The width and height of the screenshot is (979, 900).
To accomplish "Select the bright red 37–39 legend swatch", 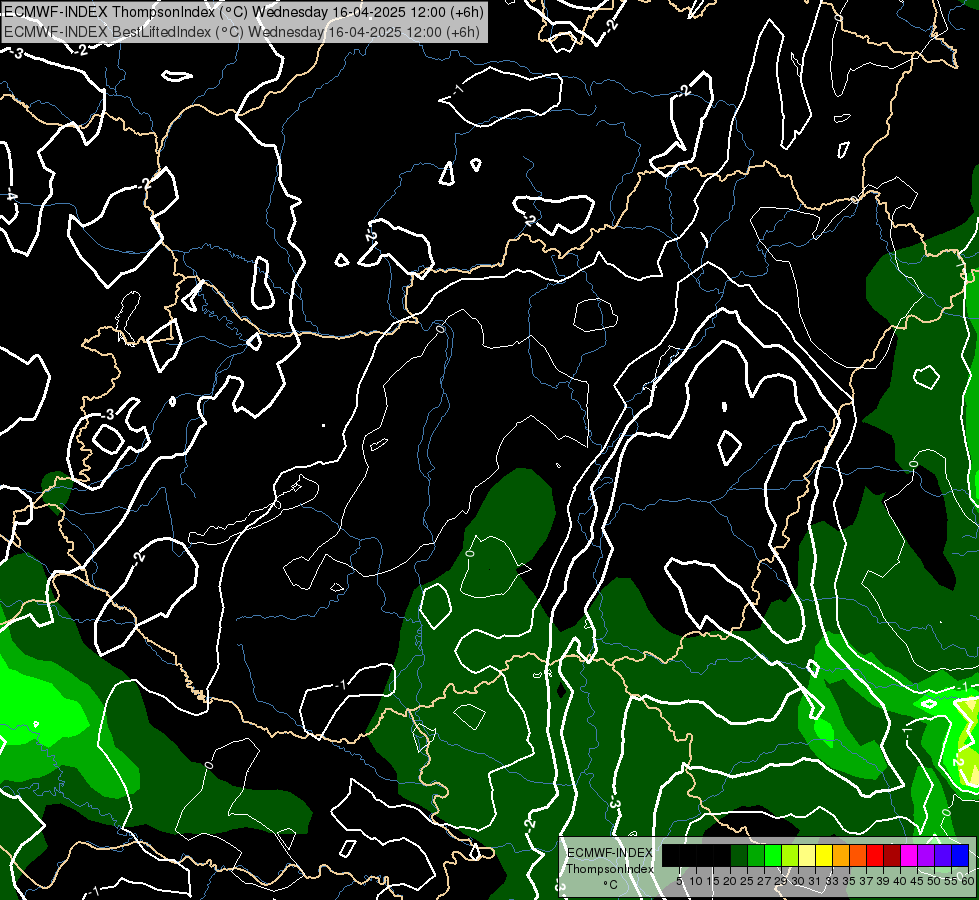I will pos(875,856).
